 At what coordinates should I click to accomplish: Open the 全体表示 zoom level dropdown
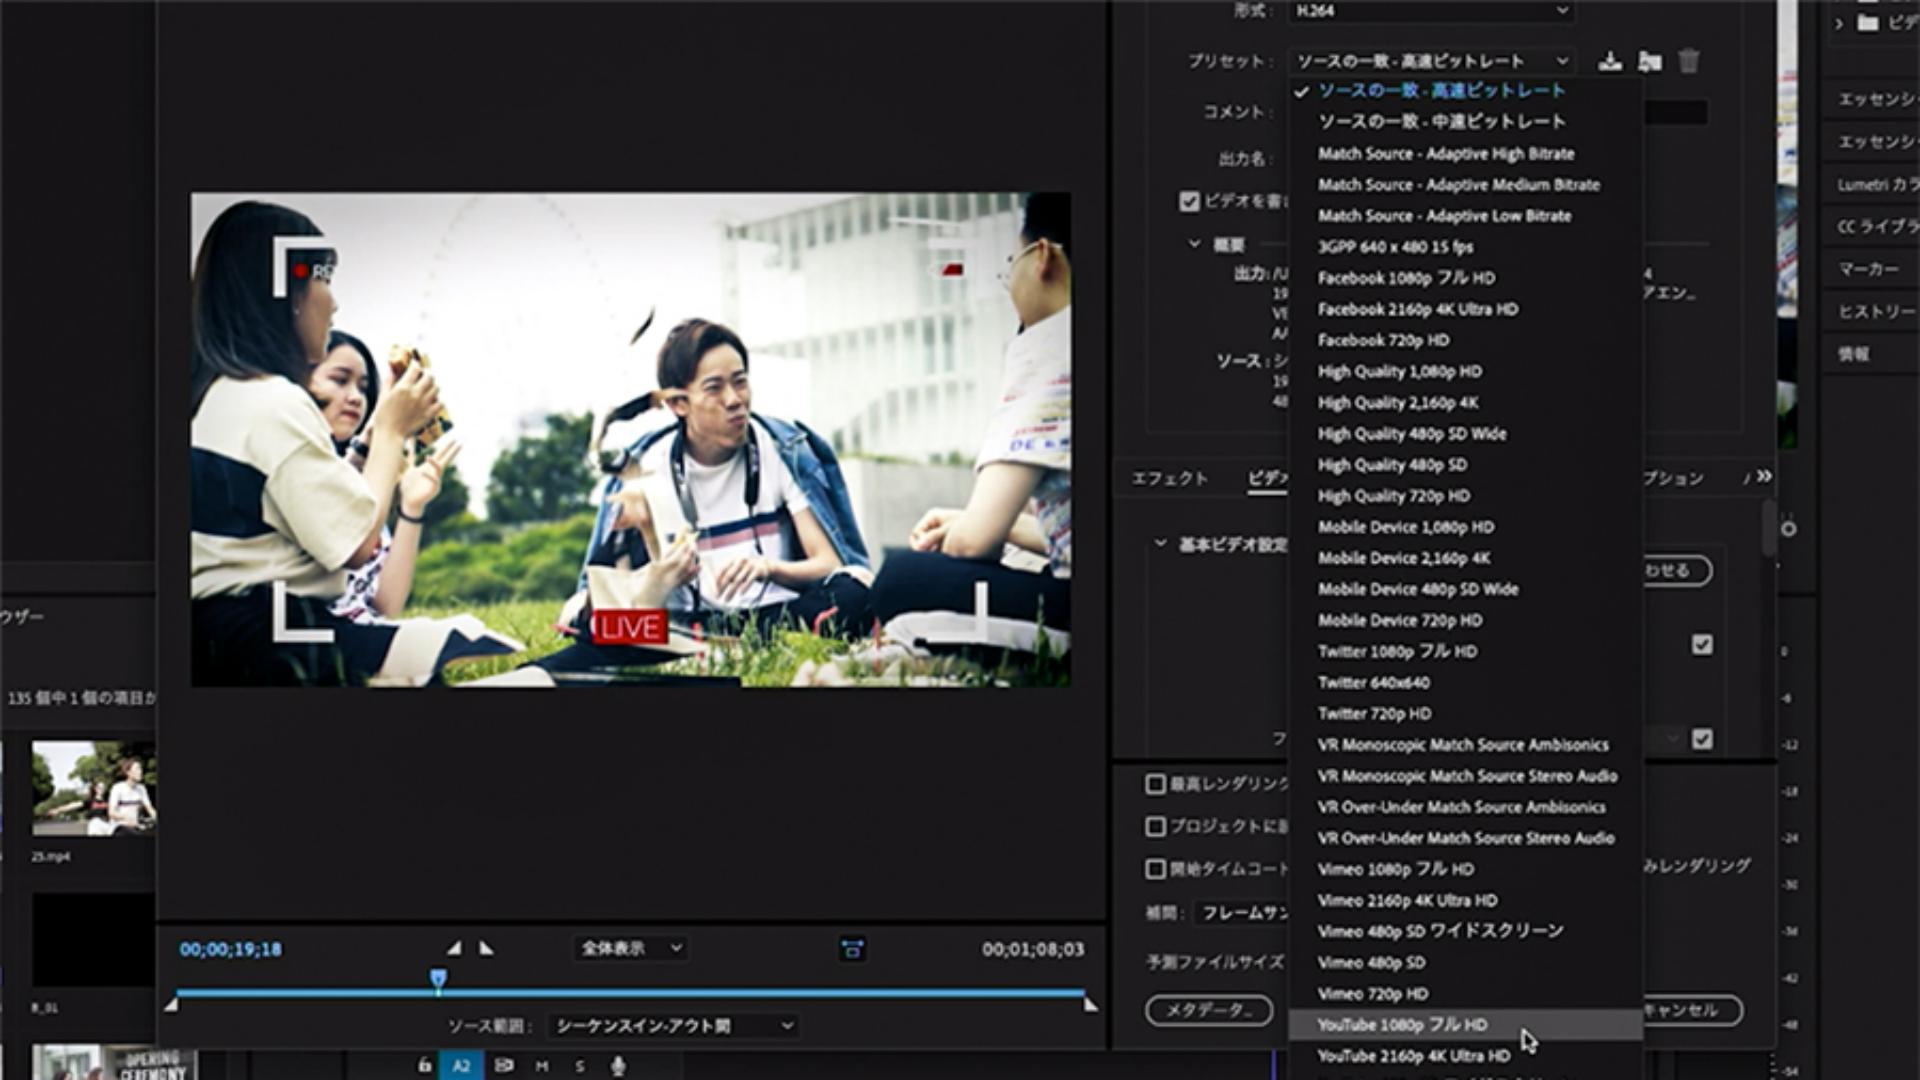coord(632,948)
